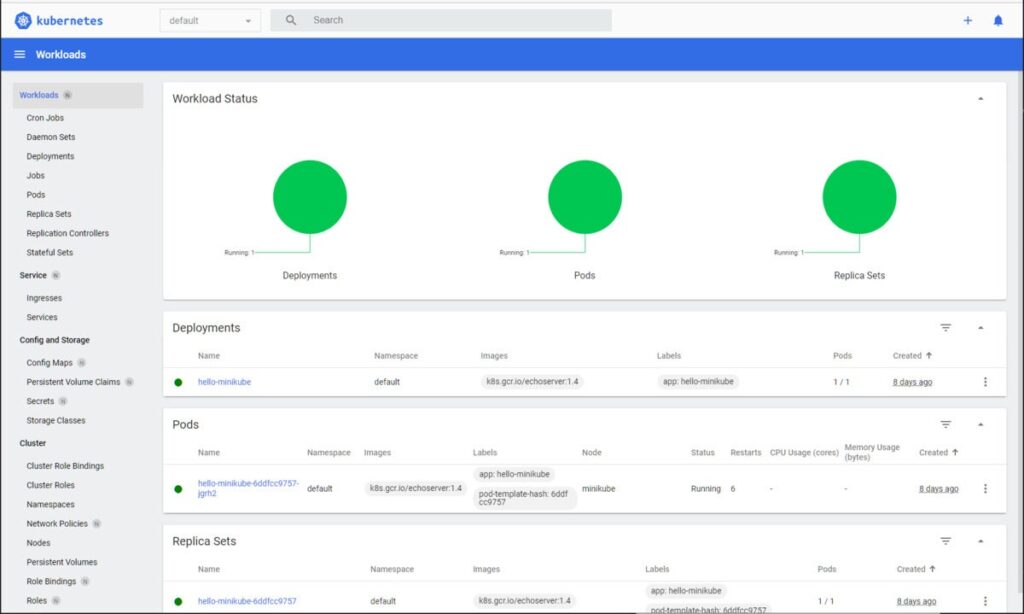This screenshot has width=1024, height=614.
Task: Open the default namespace dropdown
Action: point(210,20)
